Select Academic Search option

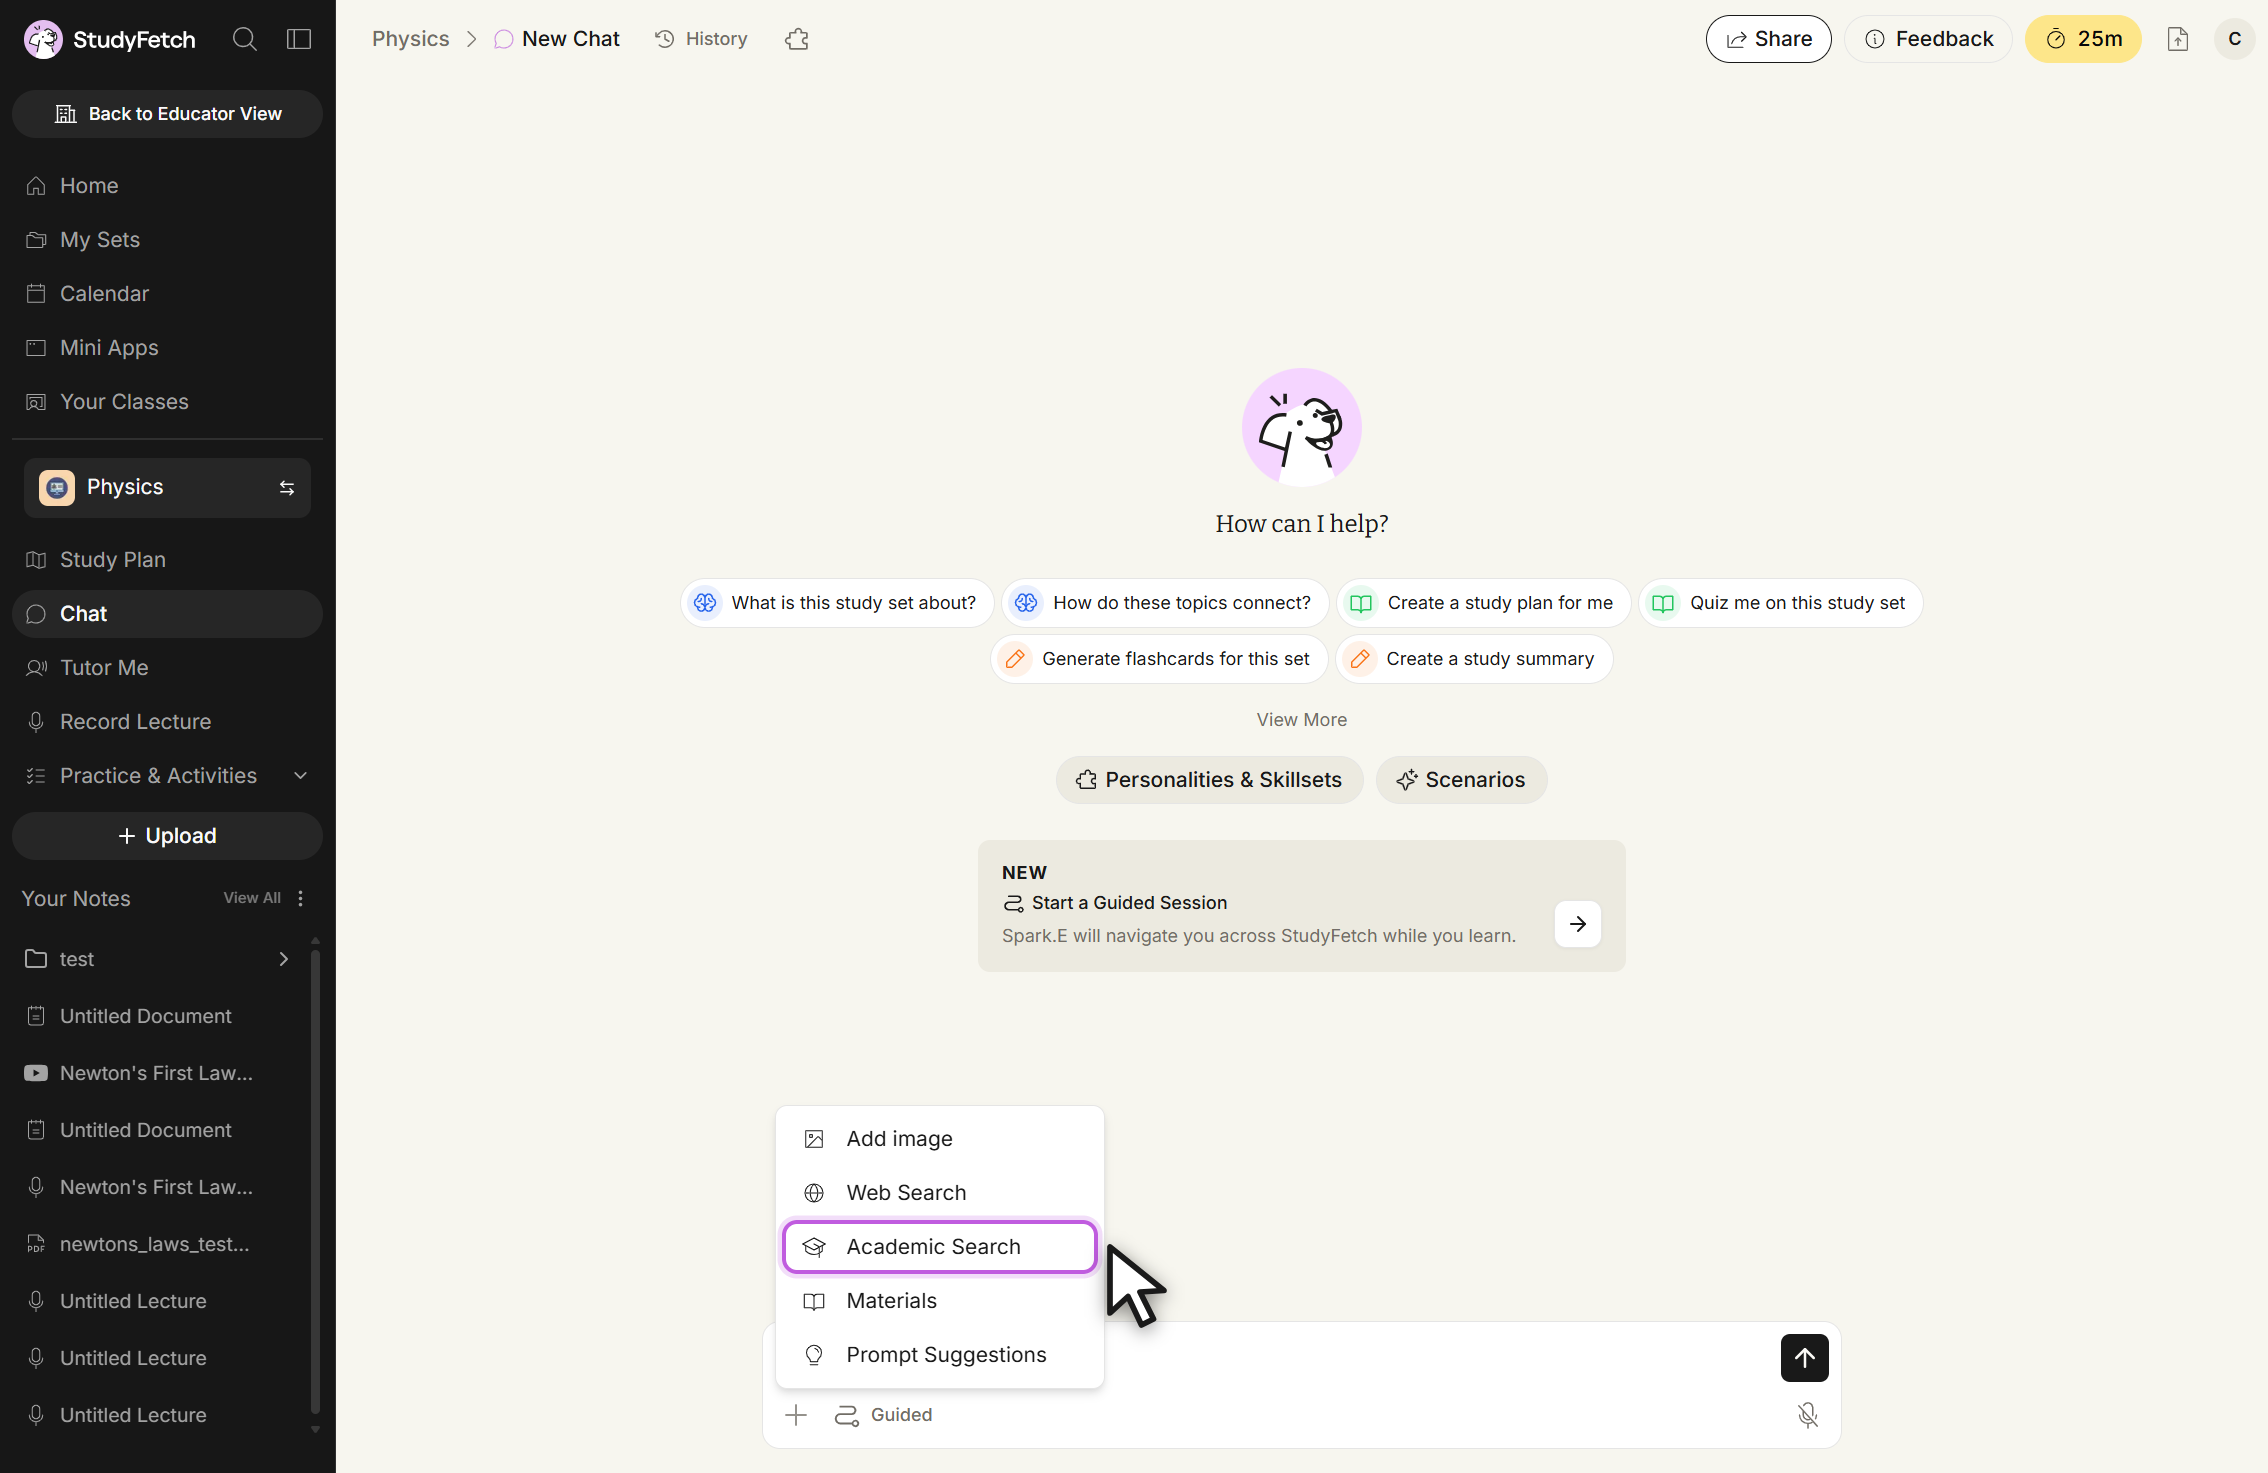click(940, 1247)
